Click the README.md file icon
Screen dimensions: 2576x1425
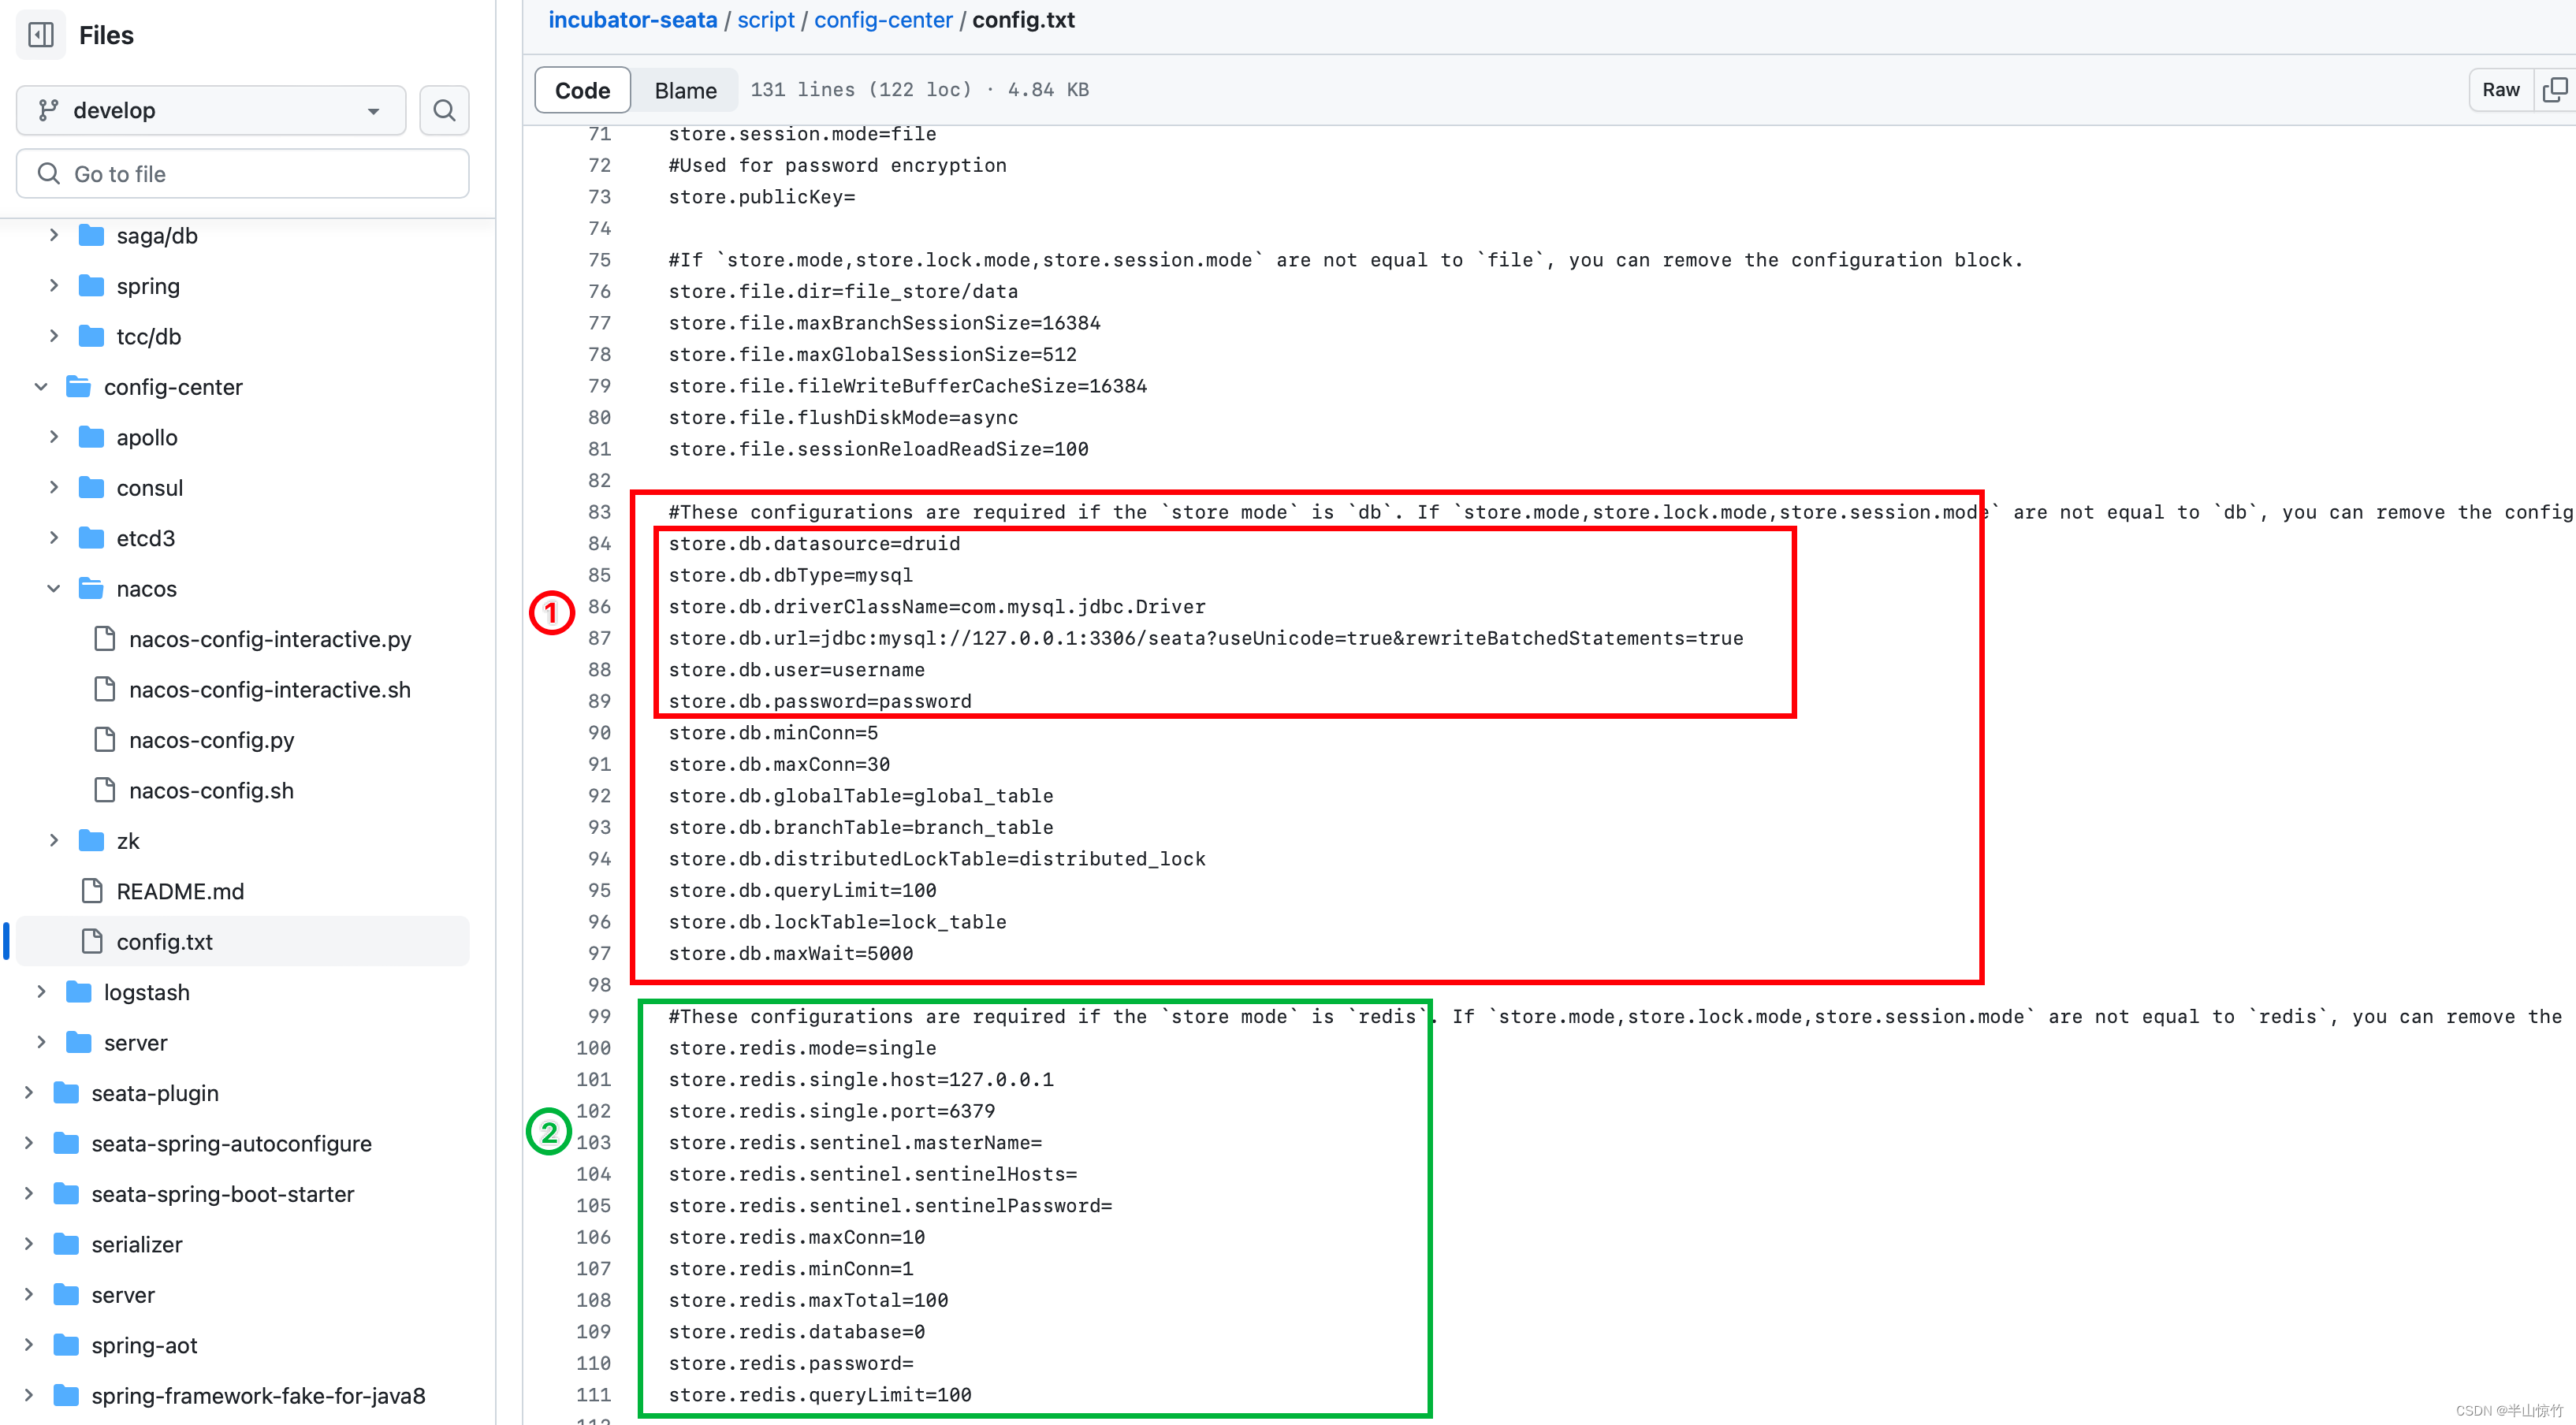tap(92, 891)
